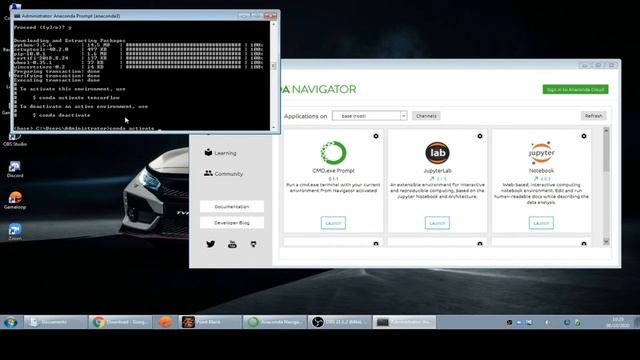Screen dimensions: 640x360
Task: Click the Channels button
Action: [x=426, y=116]
